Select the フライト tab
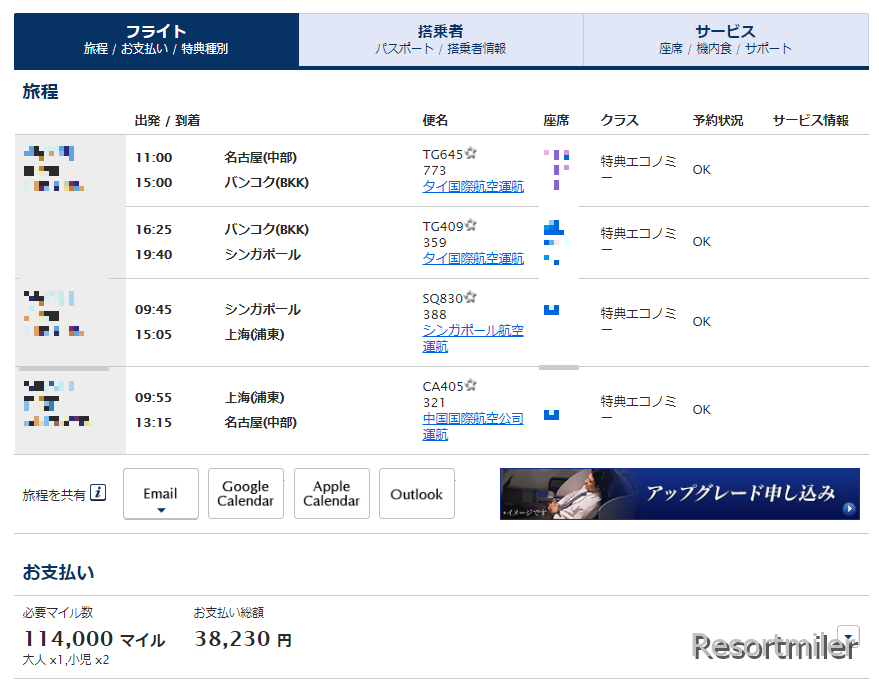 [156, 40]
